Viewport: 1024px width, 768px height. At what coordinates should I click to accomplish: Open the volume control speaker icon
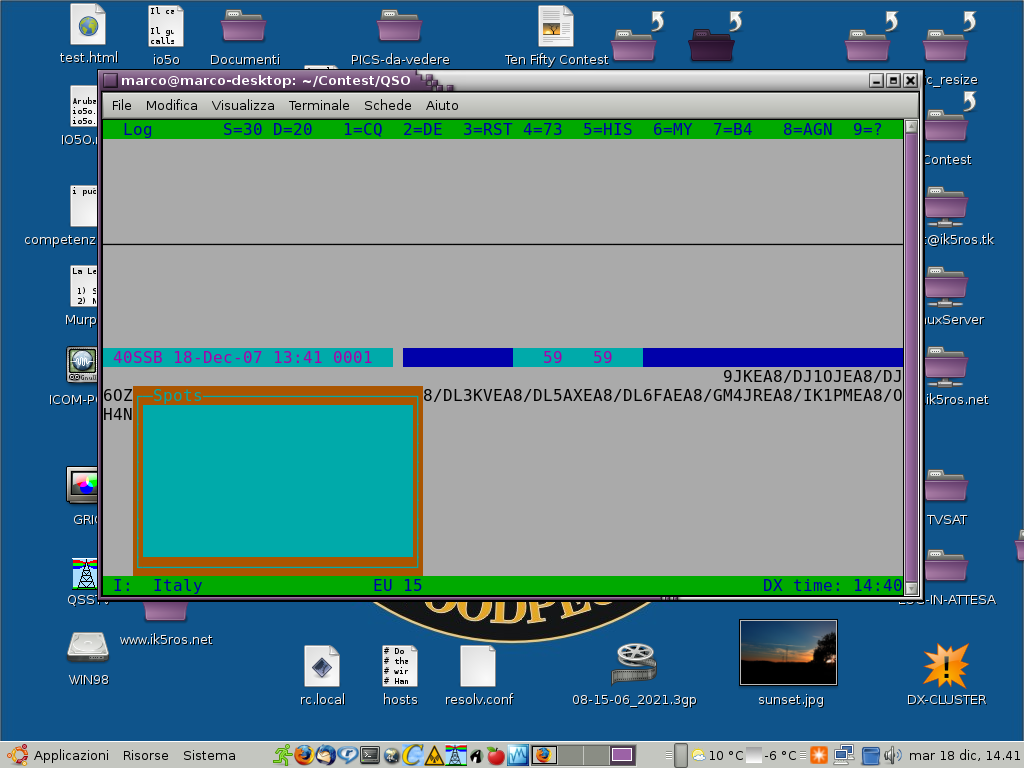[x=893, y=756]
